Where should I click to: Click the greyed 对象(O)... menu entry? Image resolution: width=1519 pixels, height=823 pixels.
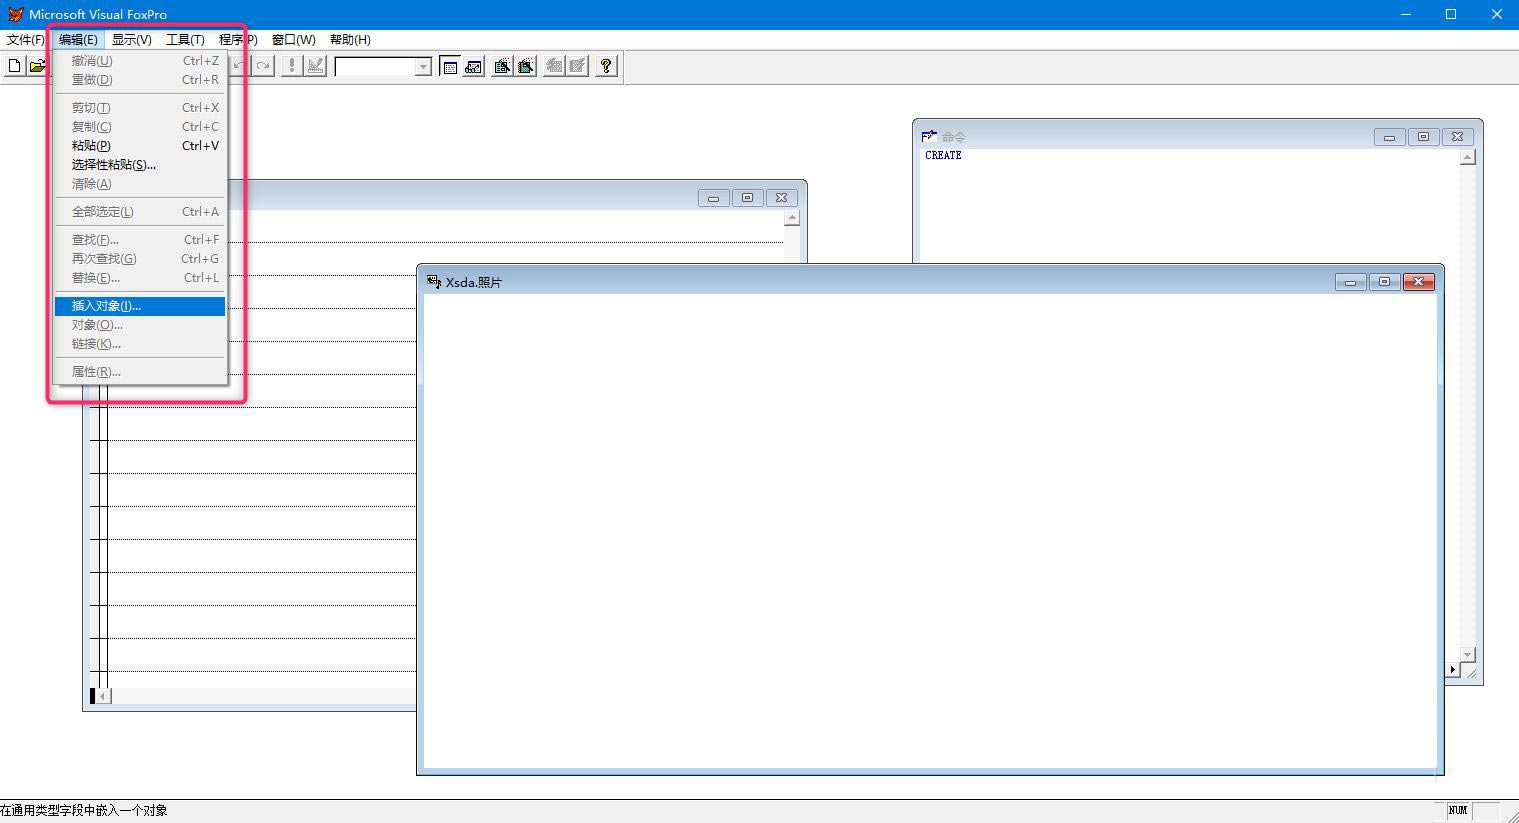(140, 325)
